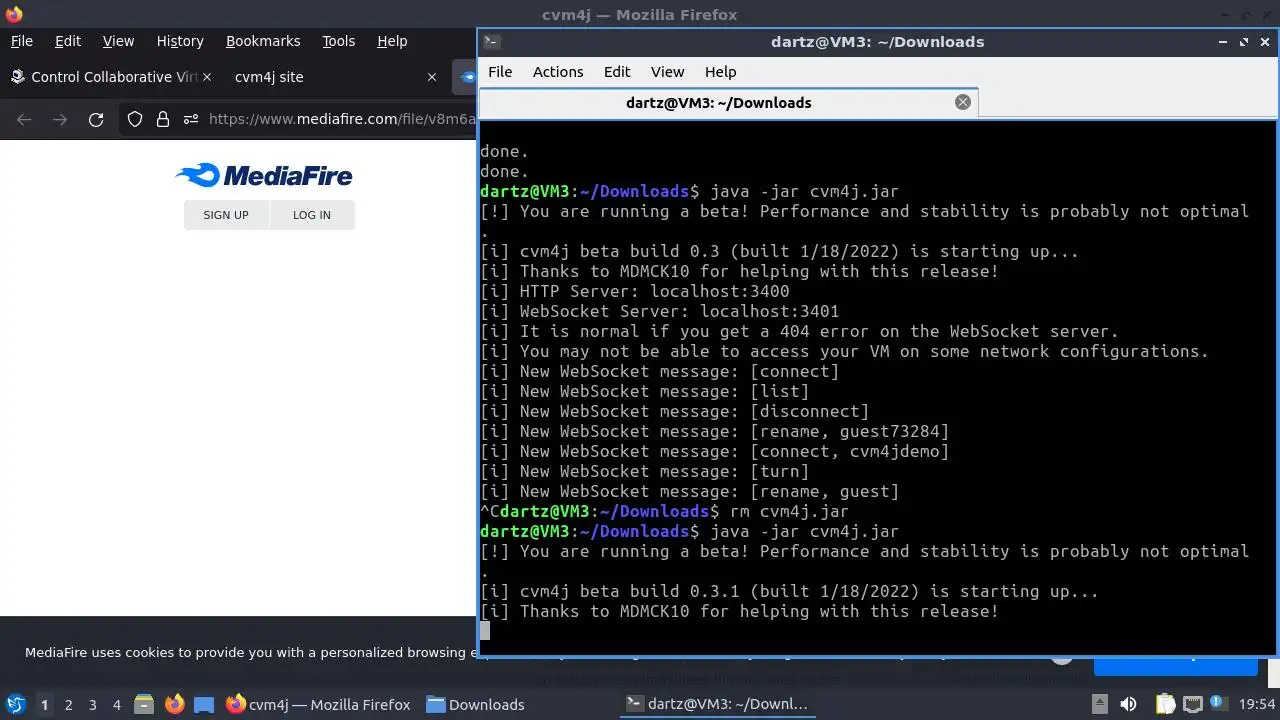Switch to workspace 3
The width and height of the screenshot is (1280, 720).
point(93,705)
